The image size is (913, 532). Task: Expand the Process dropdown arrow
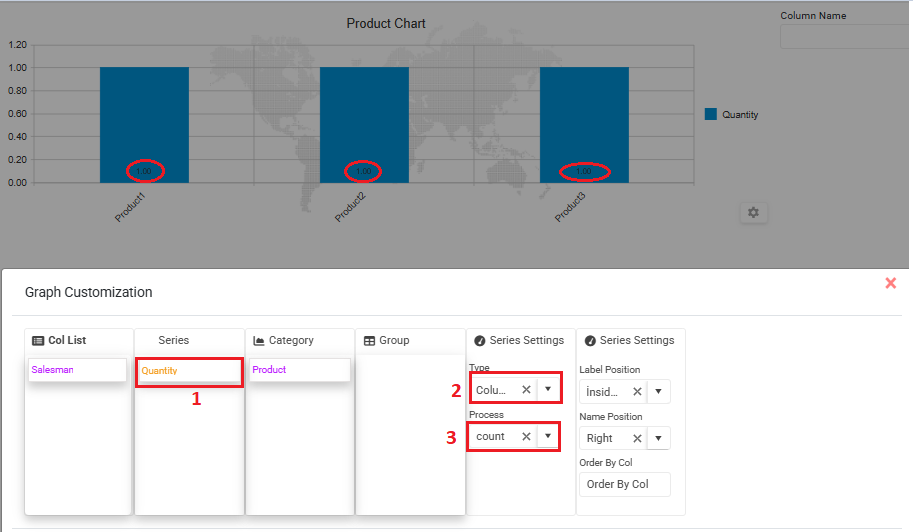point(548,436)
